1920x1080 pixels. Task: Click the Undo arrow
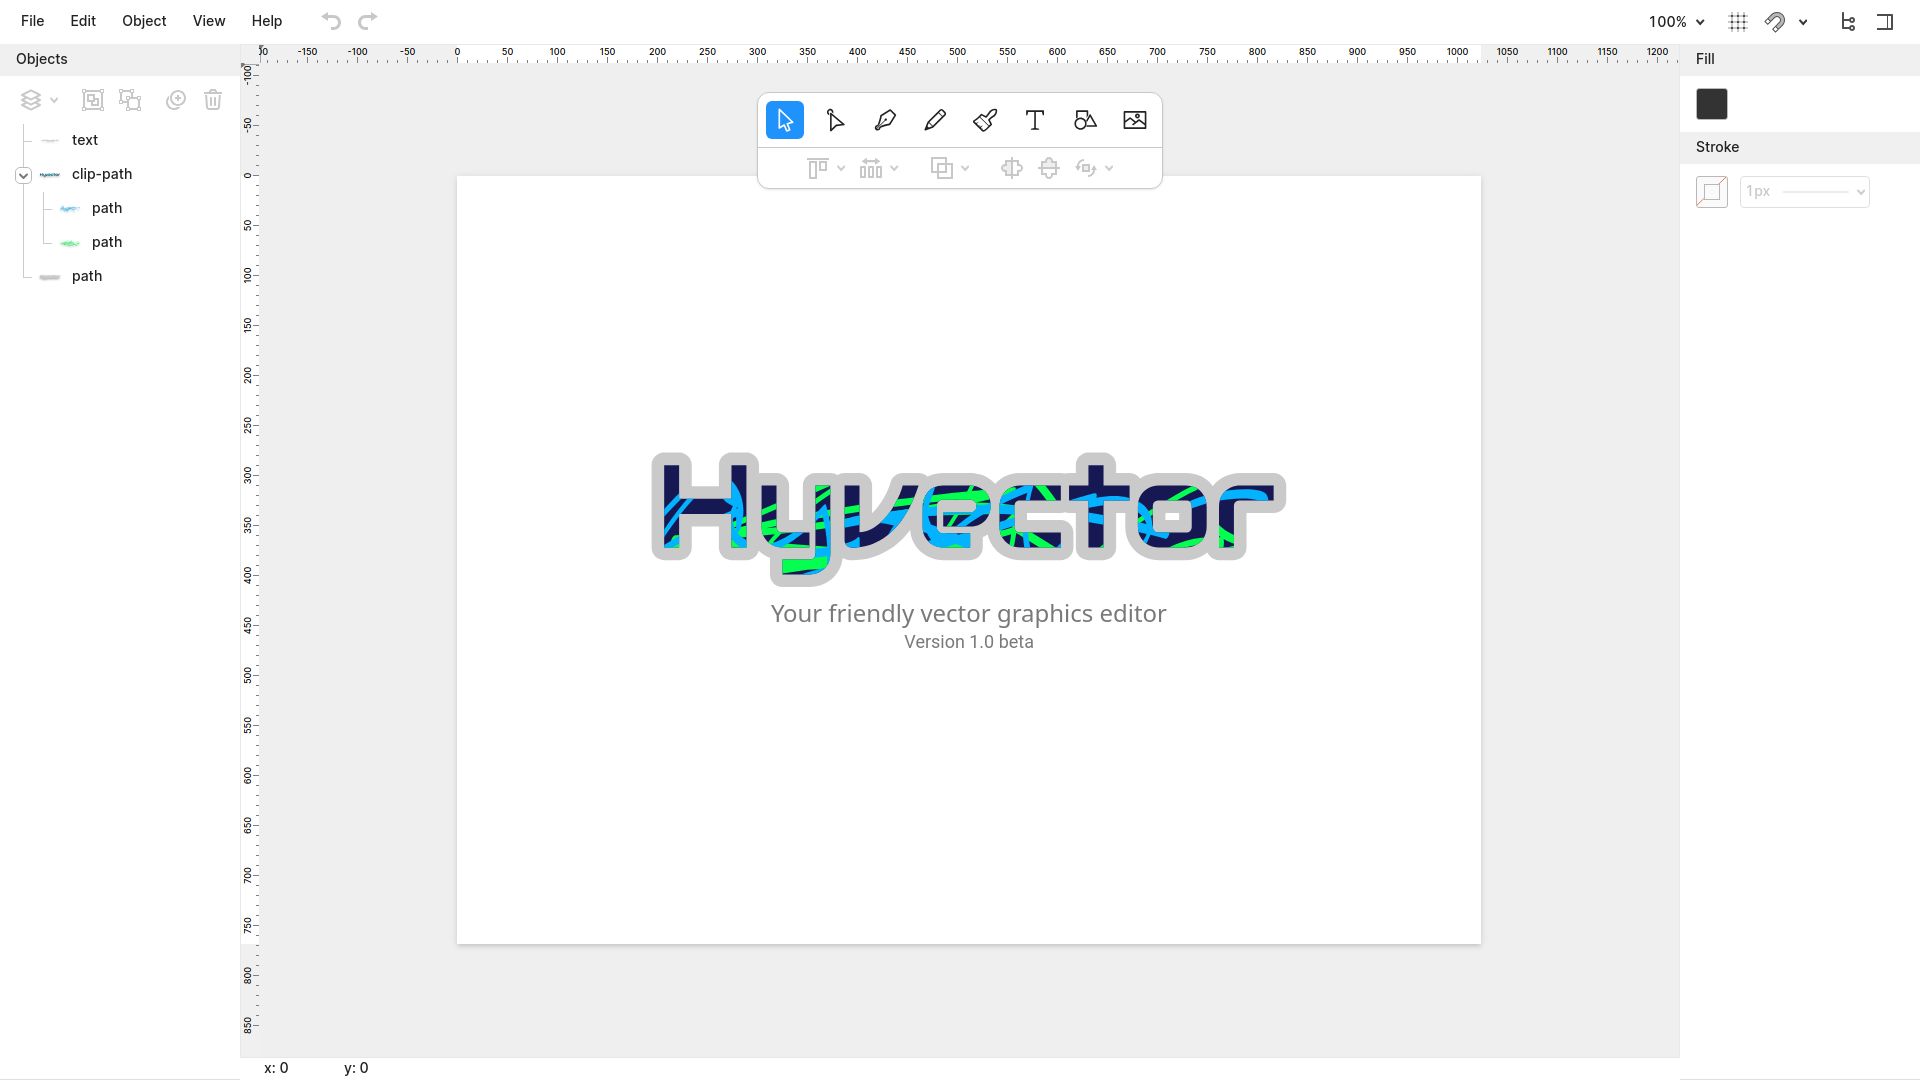click(x=331, y=21)
